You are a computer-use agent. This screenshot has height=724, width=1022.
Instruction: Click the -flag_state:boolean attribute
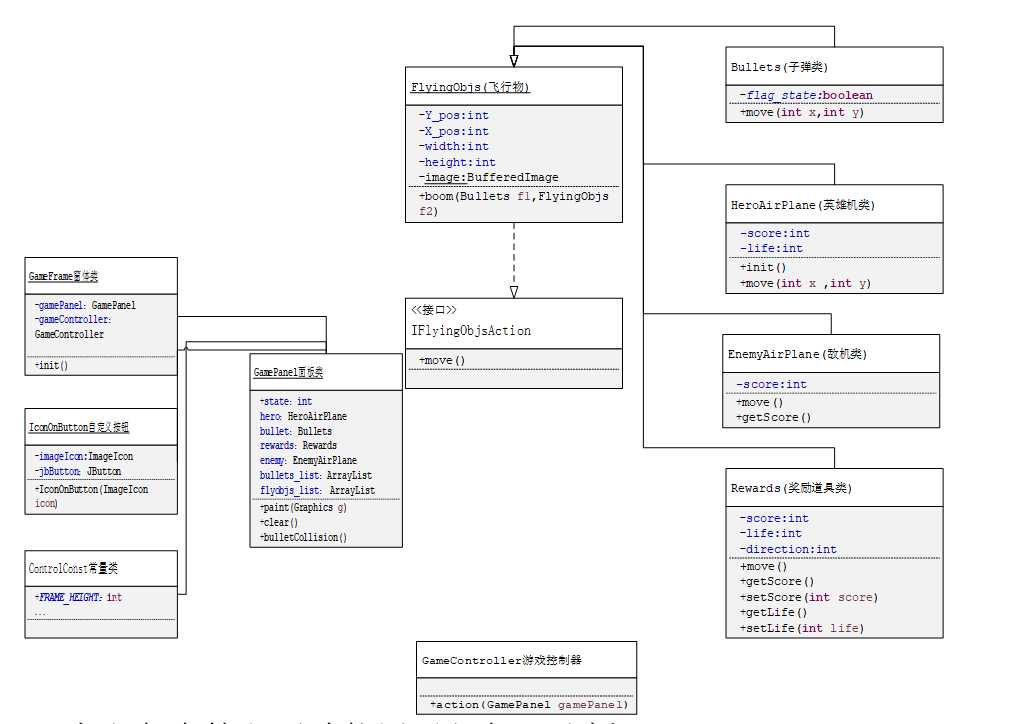point(806,95)
